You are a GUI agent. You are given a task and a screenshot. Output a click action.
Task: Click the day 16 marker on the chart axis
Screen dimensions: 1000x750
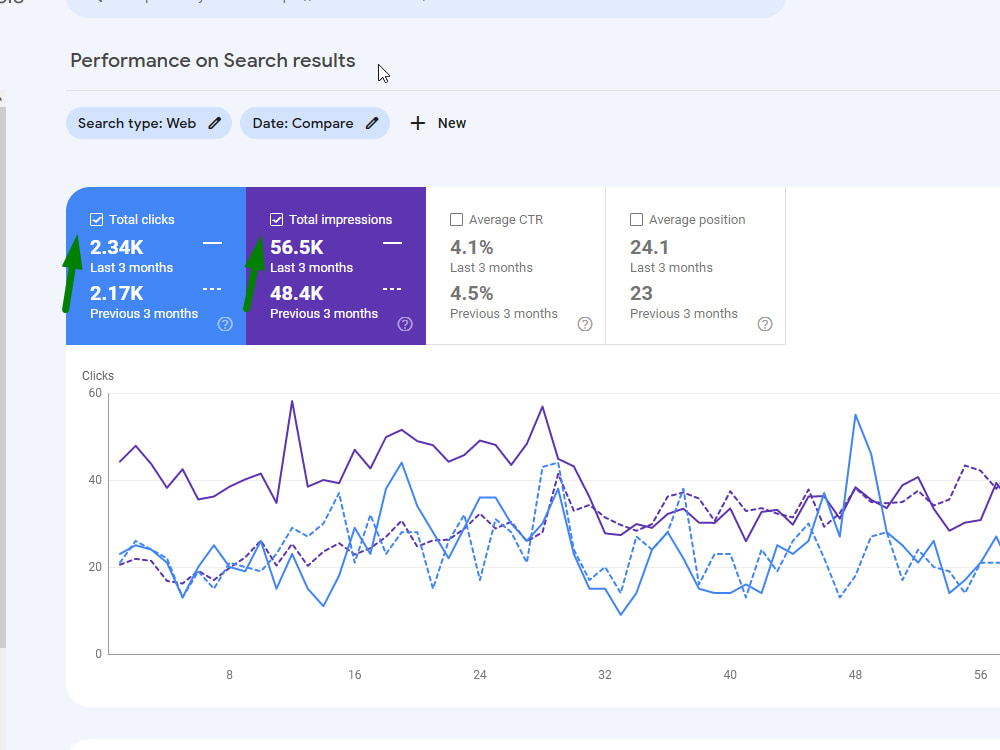pos(355,675)
